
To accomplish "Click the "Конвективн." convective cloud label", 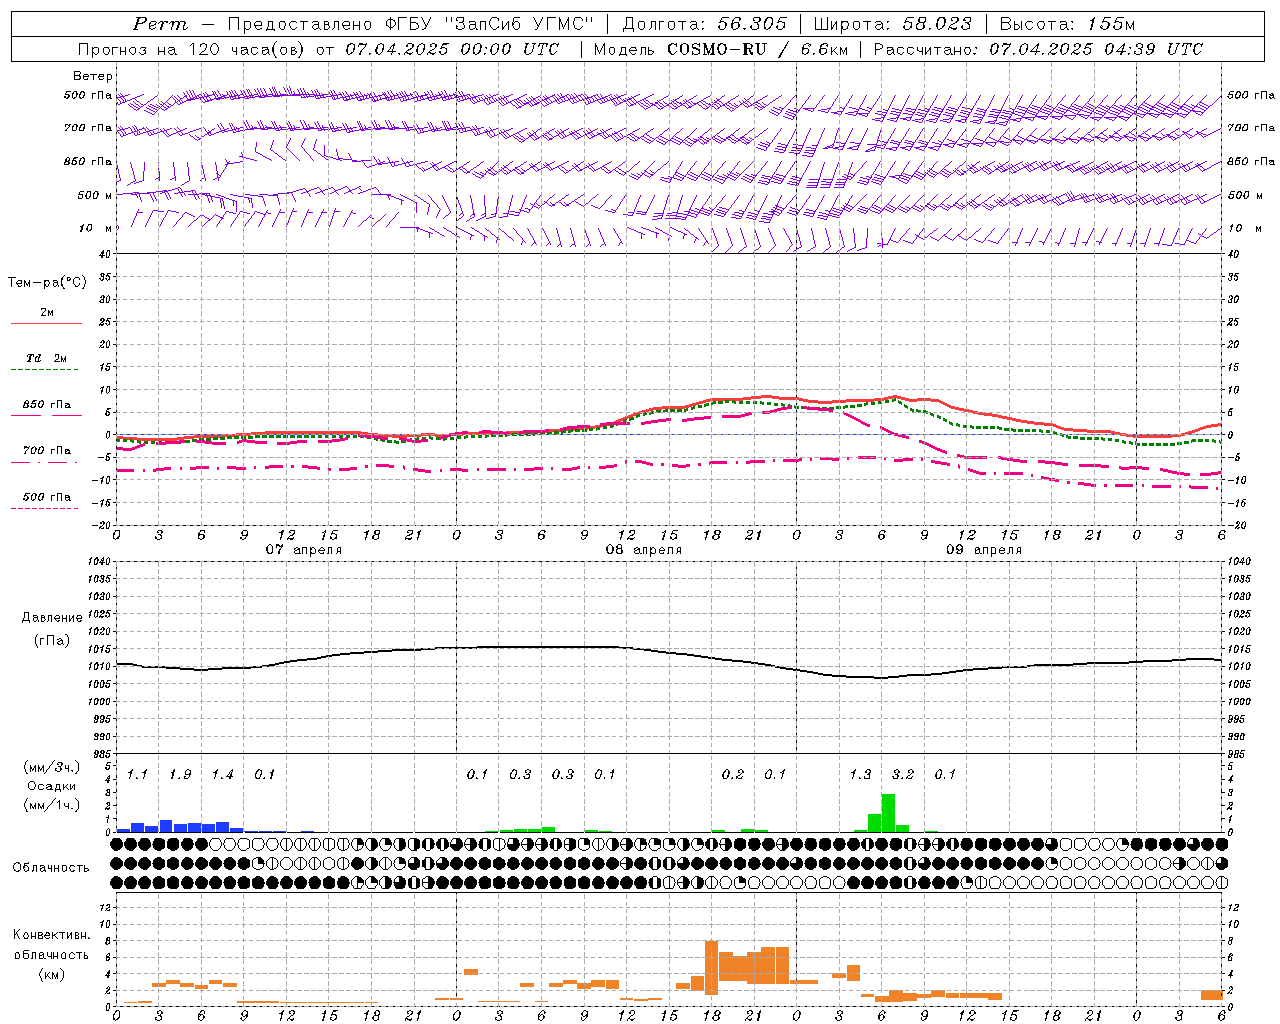I will pos(51,935).
